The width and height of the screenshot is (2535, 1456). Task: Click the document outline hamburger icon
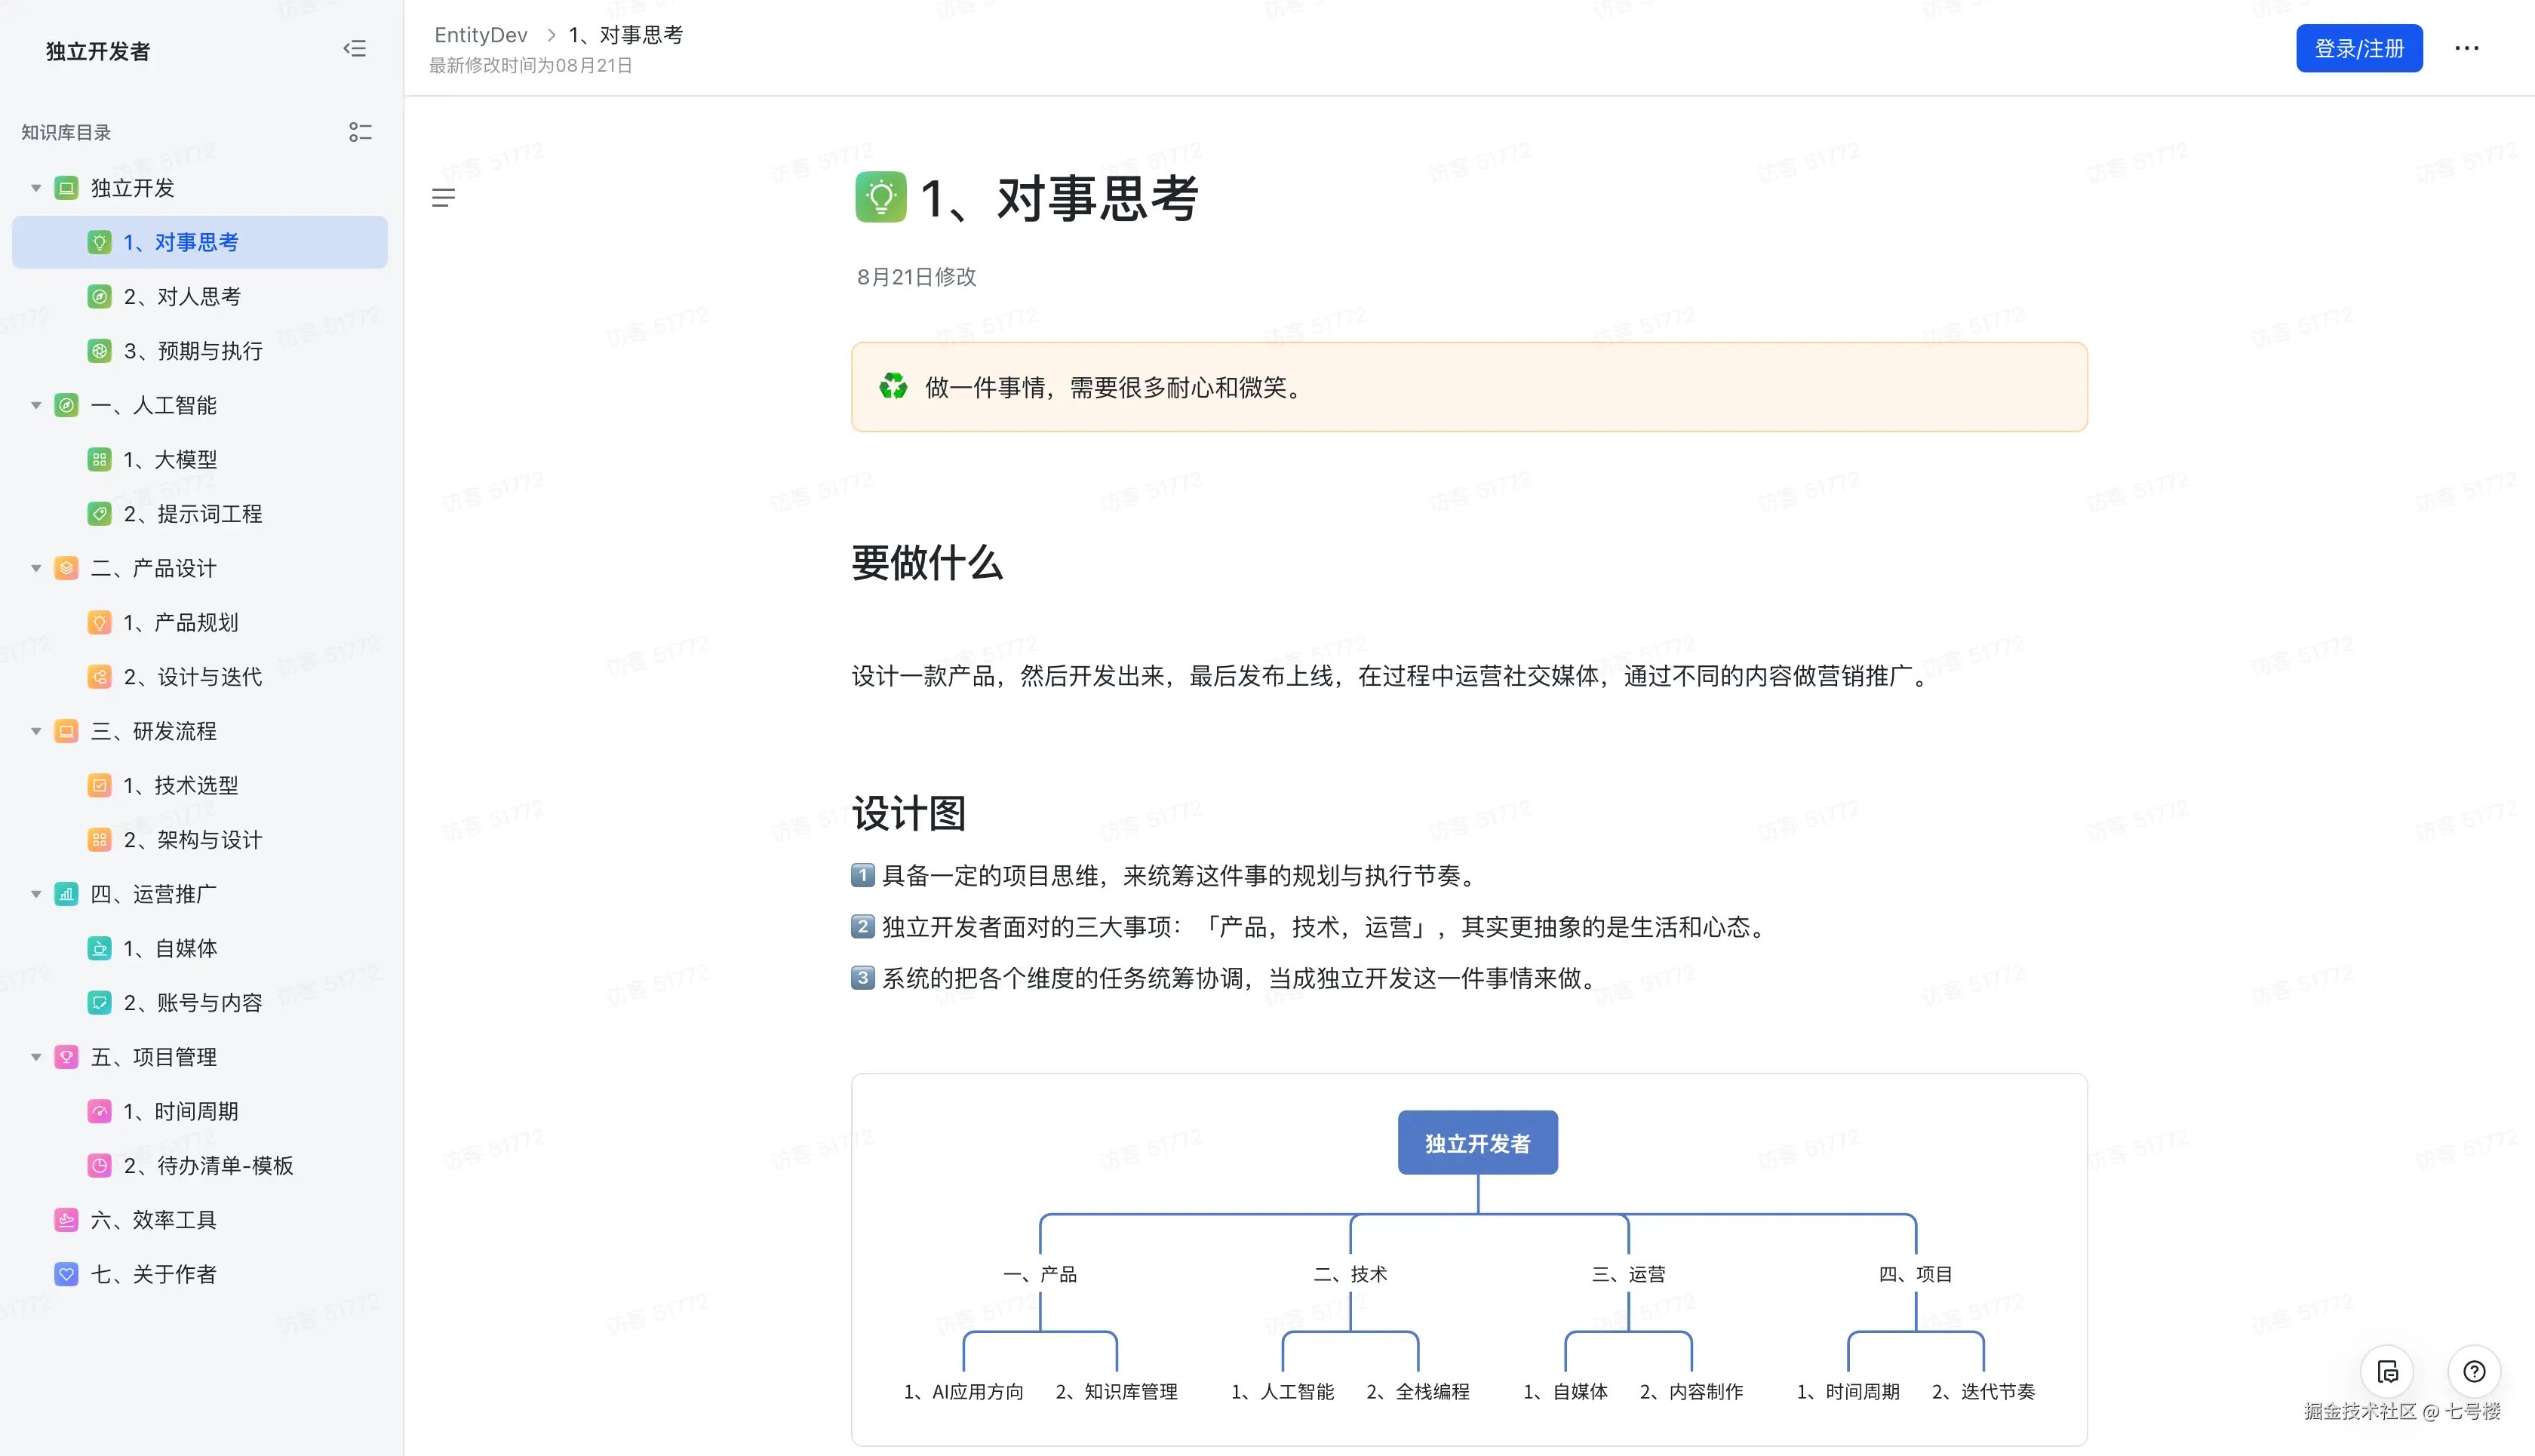pos(444,197)
